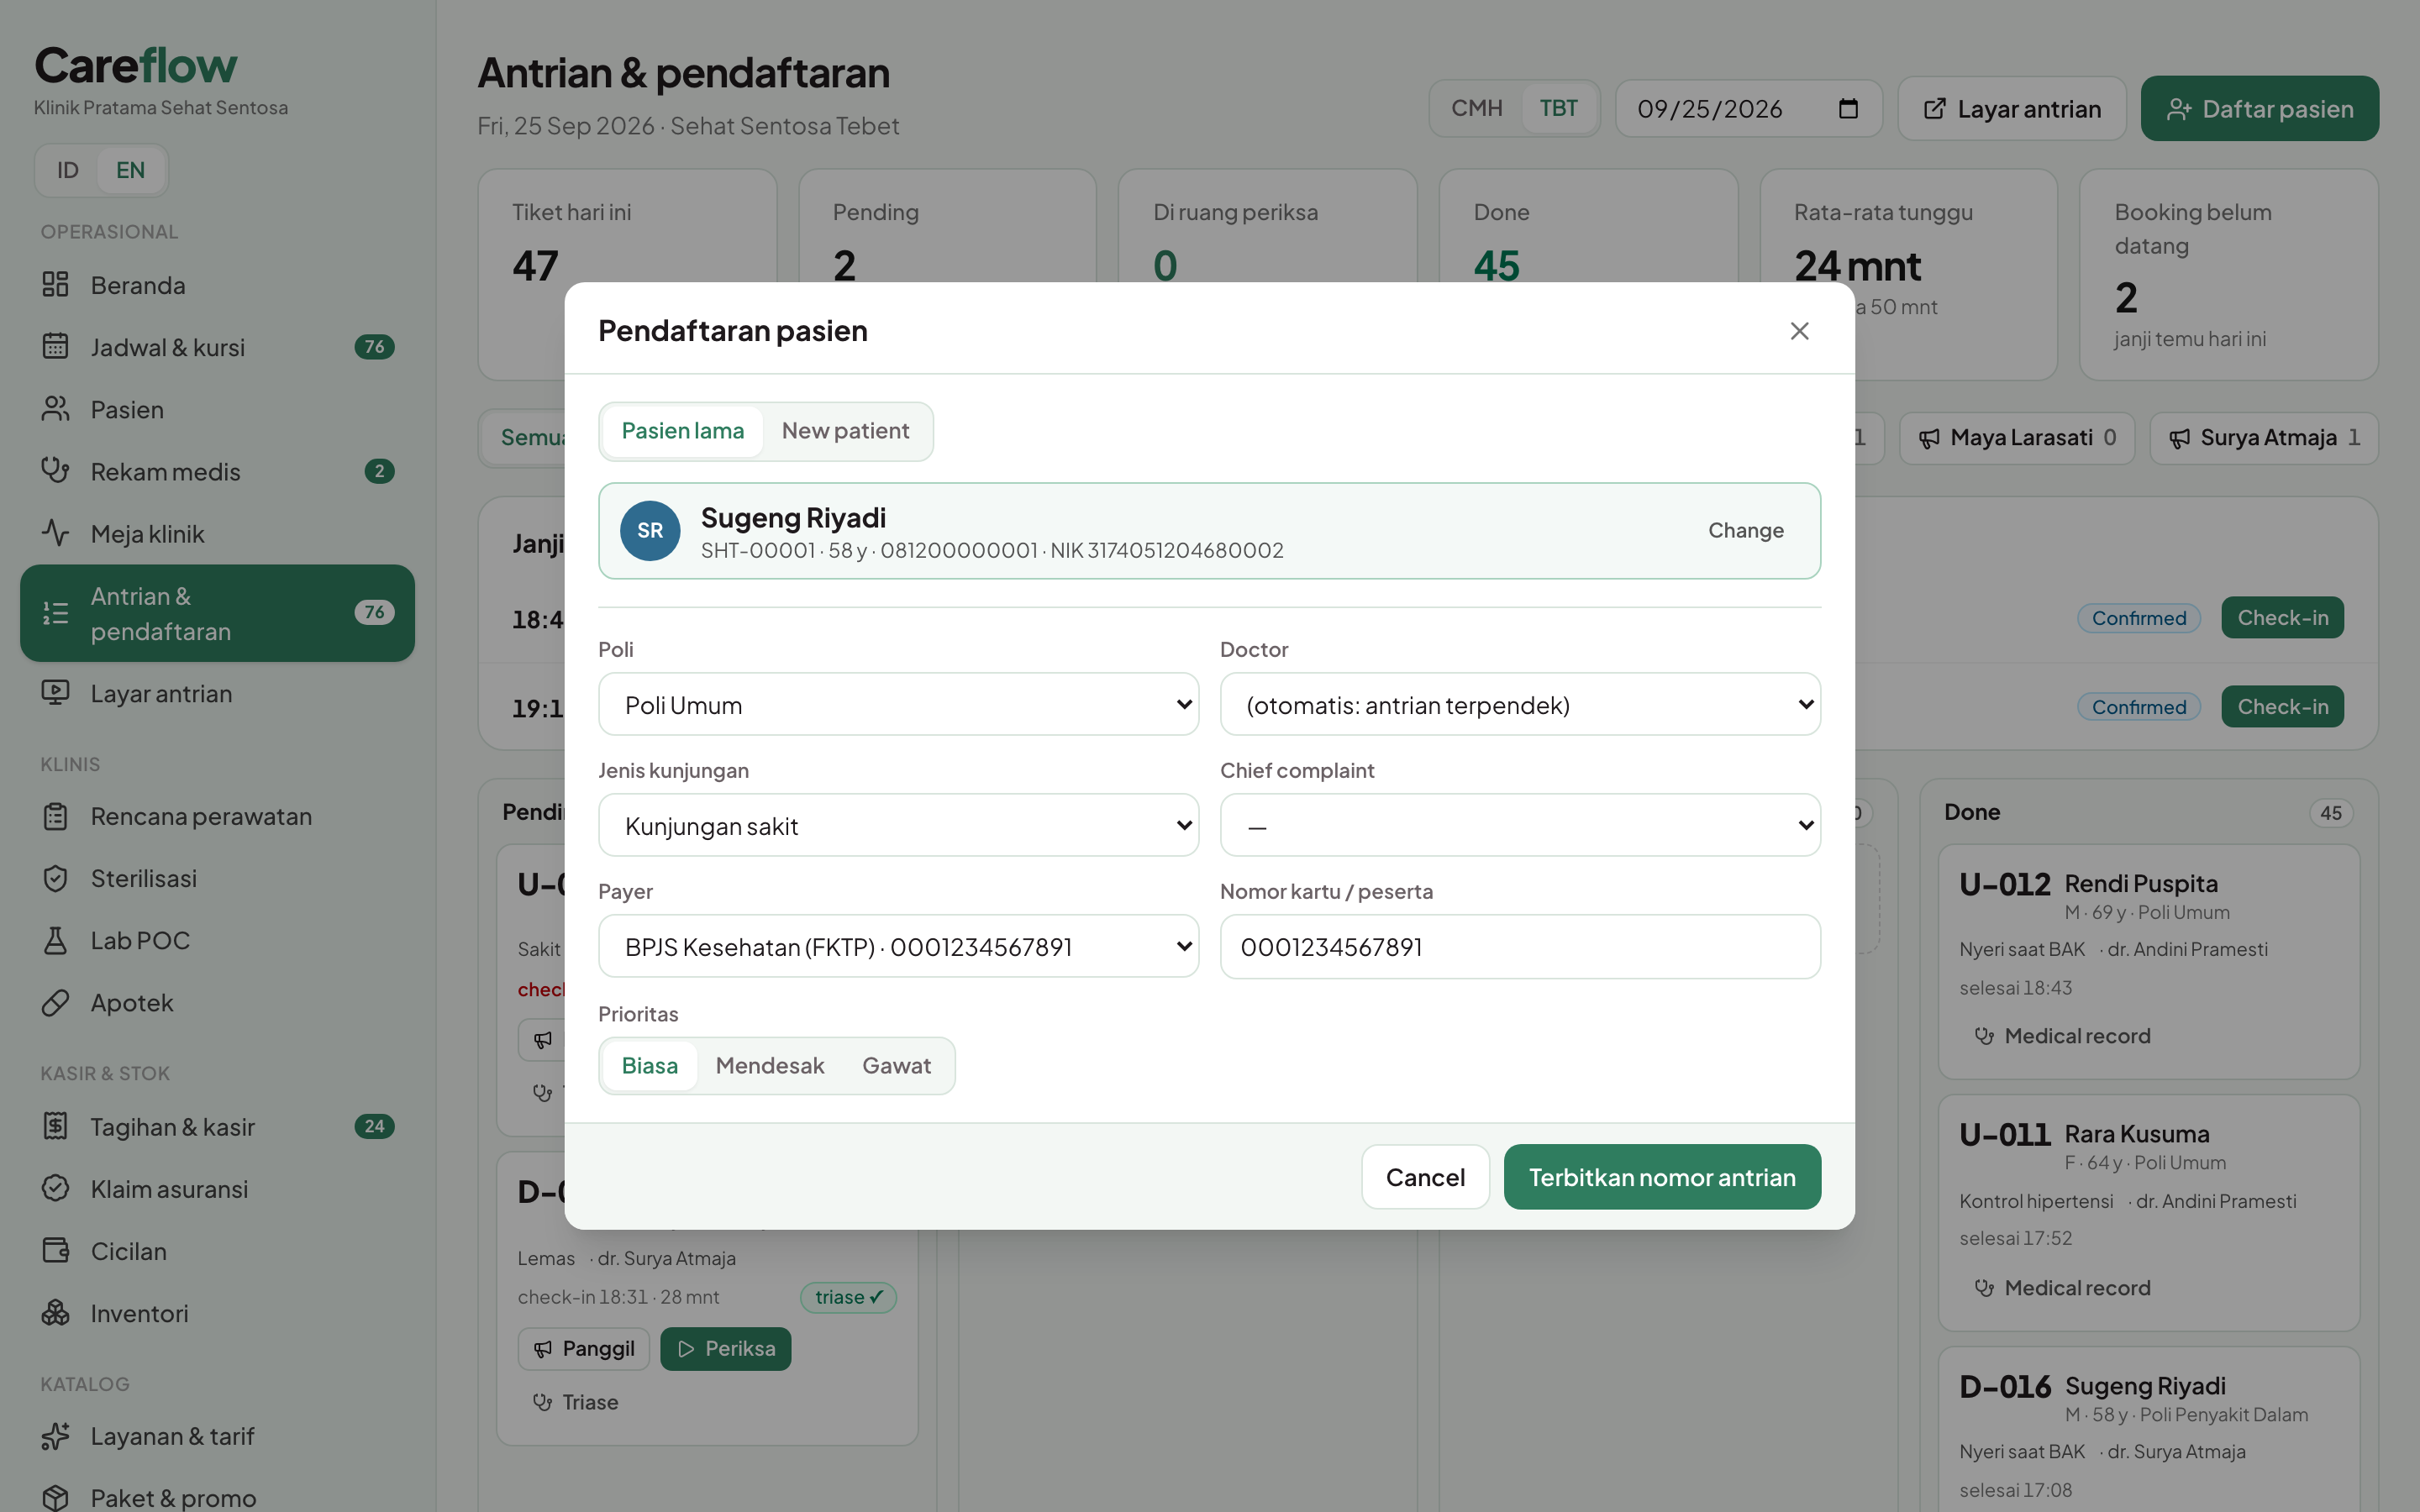Click Check-in for the second confirmed booking
Viewport: 2420px width, 1512px height.
click(2282, 707)
